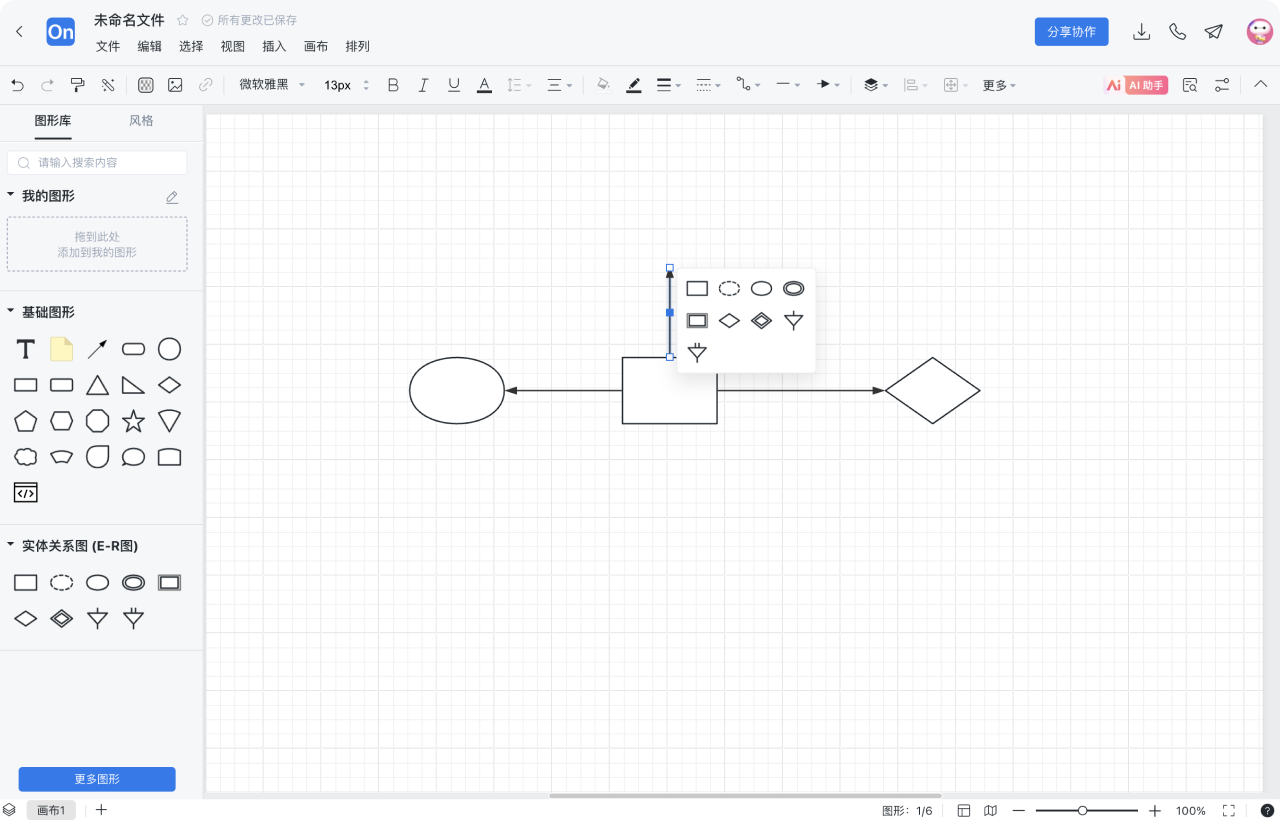
Task: Select the star shape in basic shapes
Action: [133, 421]
